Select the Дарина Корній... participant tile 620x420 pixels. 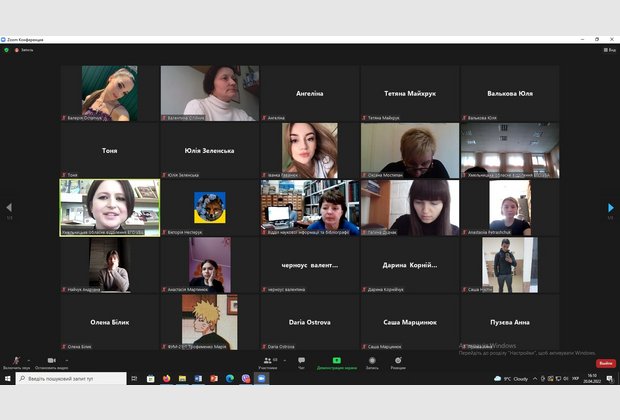click(x=410, y=265)
